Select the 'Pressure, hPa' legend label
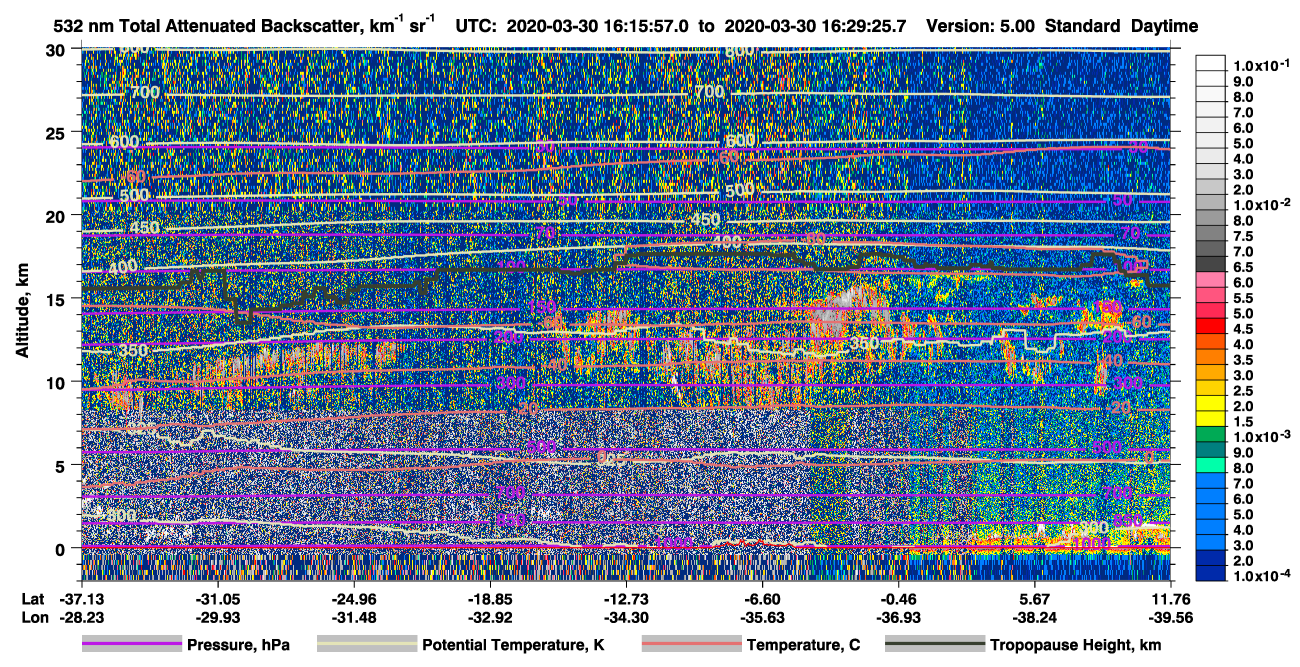The image size is (1300, 667). (238, 645)
